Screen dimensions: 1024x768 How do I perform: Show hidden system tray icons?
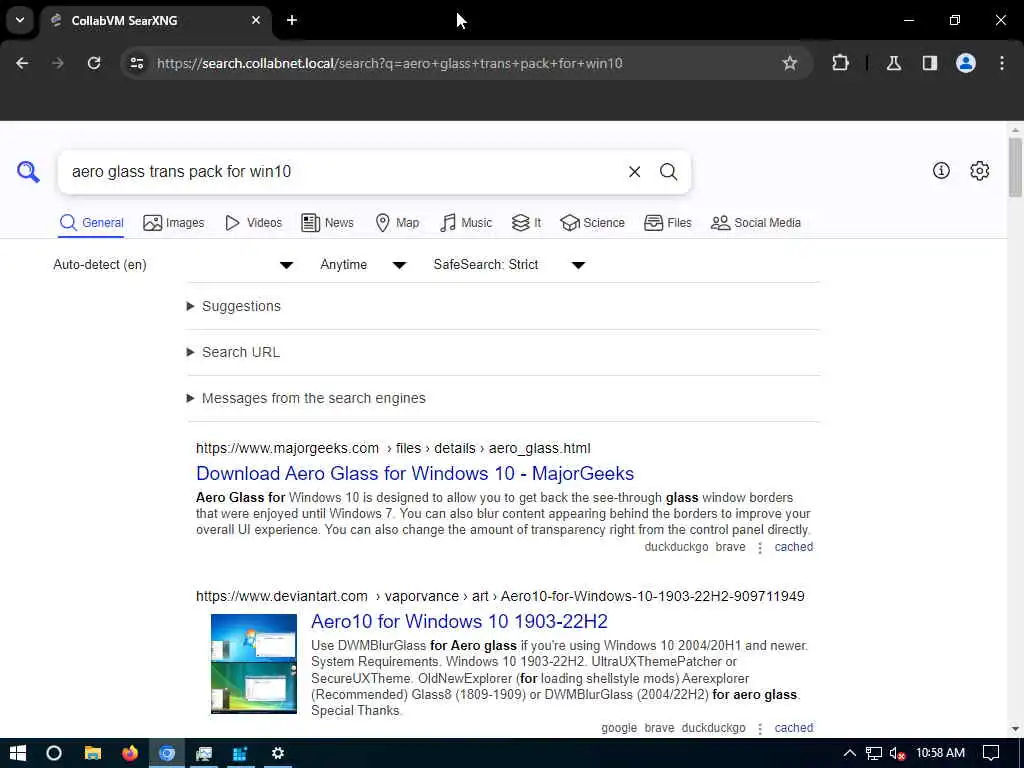coord(849,753)
